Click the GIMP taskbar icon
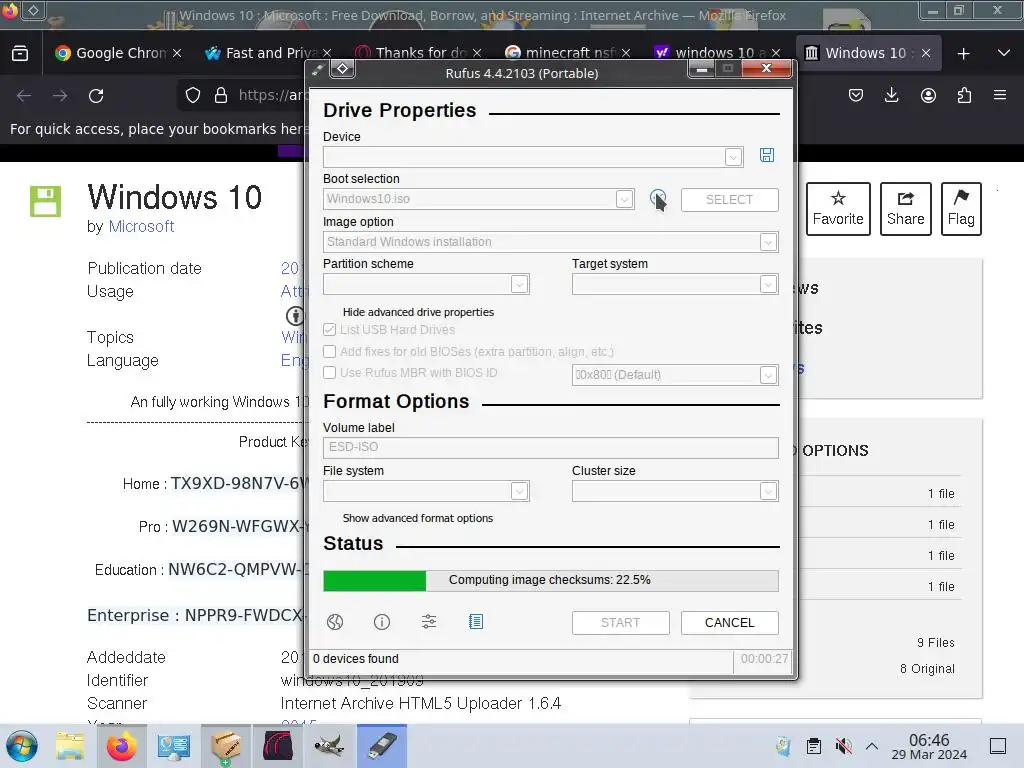This screenshot has height=768, width=1024. coord(329,746)
